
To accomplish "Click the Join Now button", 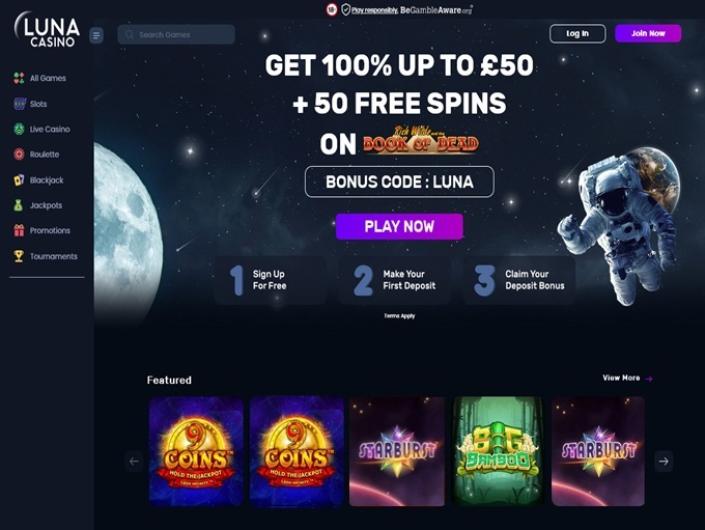I will [x=648, y=34].
